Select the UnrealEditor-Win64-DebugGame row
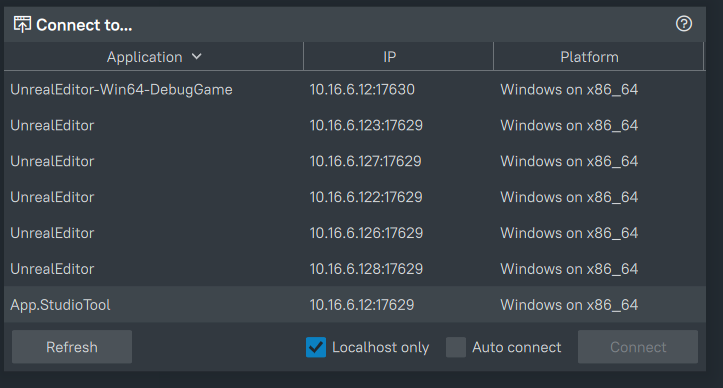The image size is (723, 388). pos(355,90)
